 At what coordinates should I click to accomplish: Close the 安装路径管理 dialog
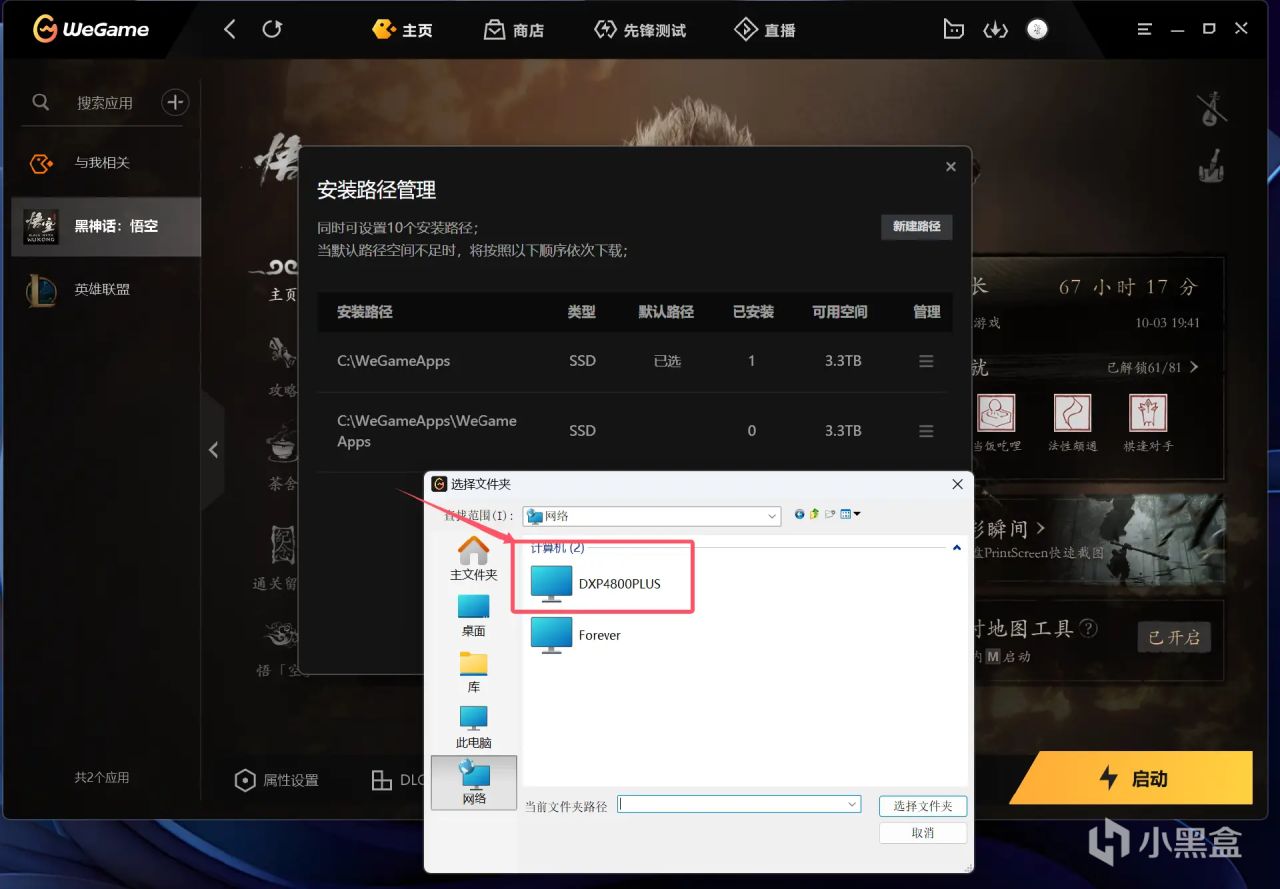[951, 167]
